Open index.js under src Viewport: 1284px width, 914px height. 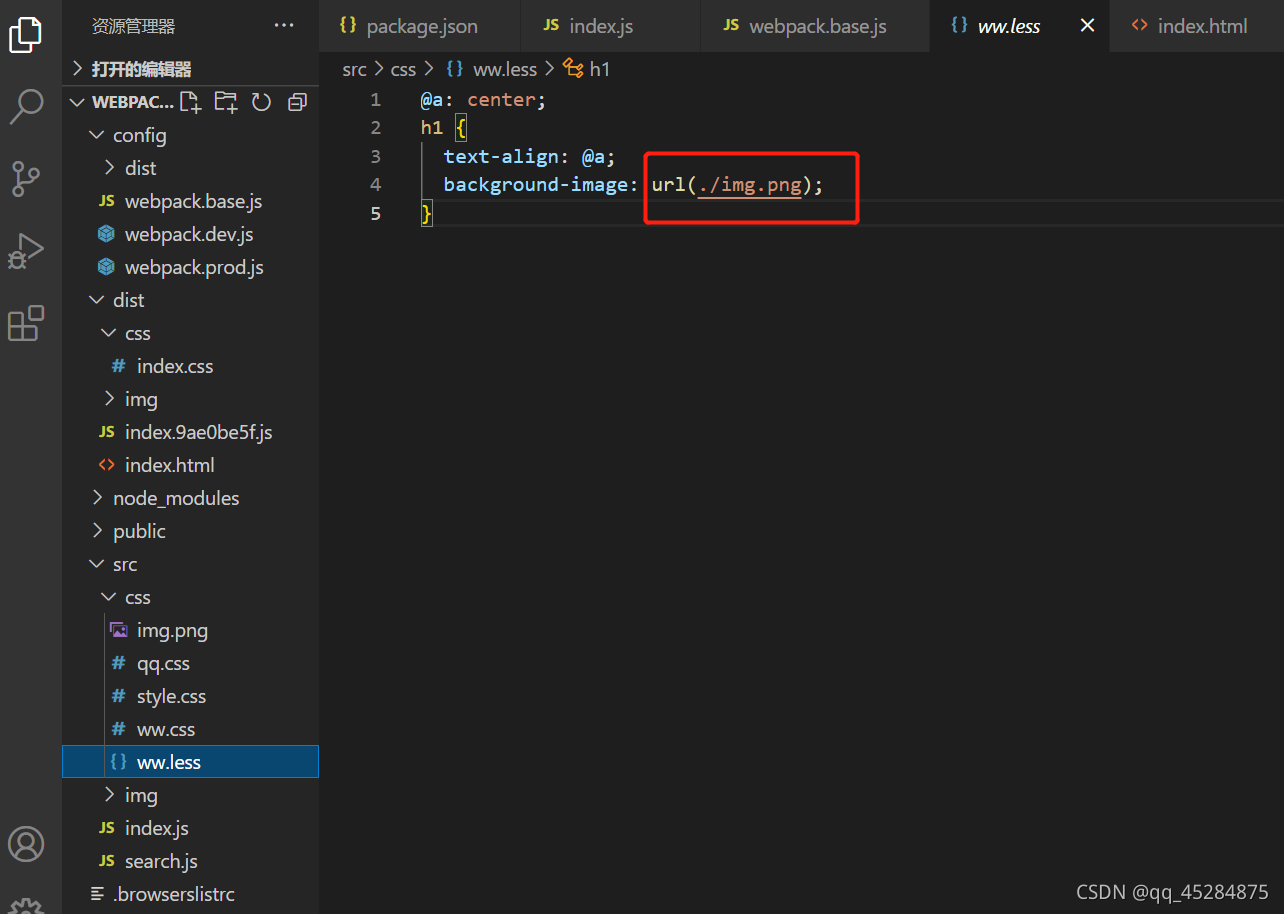point(190,828)
